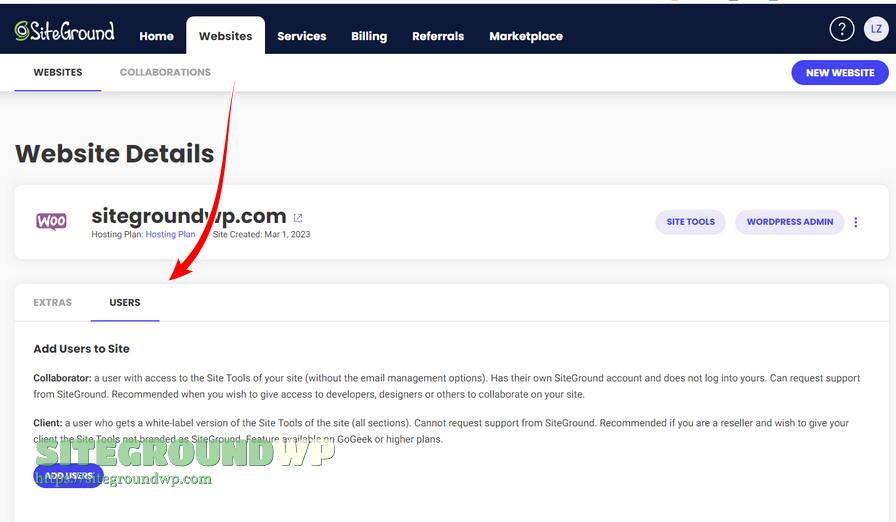Image resolution: width=896 pixels, height=522 pixels.
Task: Switch to the COLLABORATIONS sub-tab
Action: pyautogui.click(x=165, y=73)
